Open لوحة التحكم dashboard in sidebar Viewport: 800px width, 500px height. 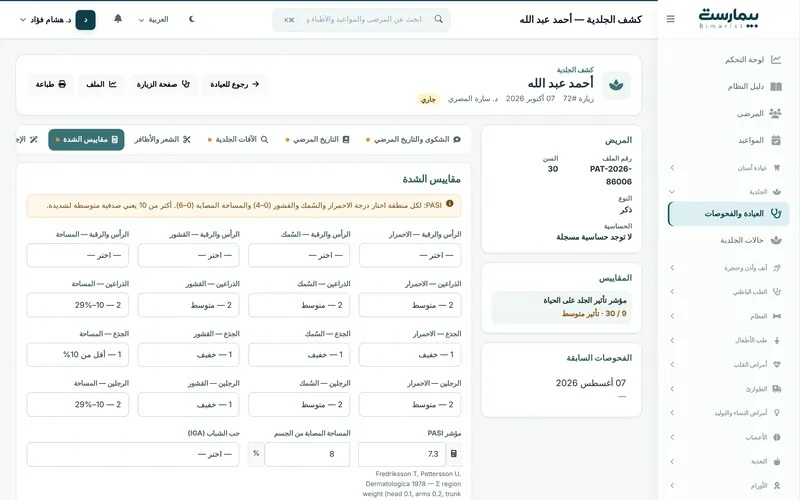coord(729,60)
